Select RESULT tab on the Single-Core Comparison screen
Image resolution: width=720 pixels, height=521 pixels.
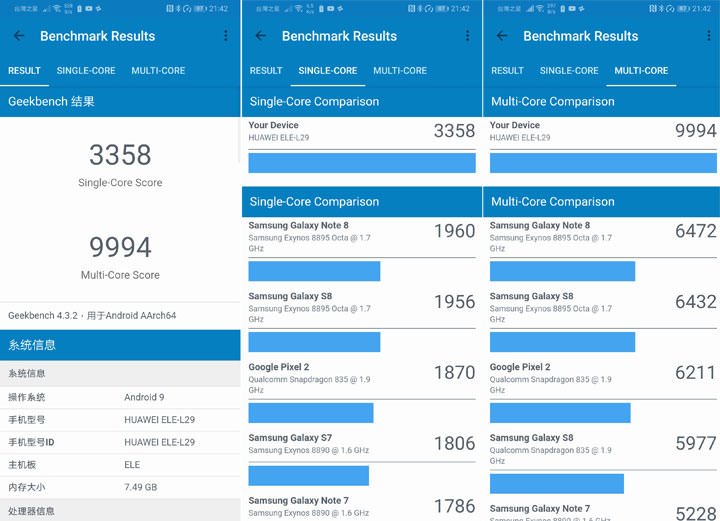pos(266,71)
